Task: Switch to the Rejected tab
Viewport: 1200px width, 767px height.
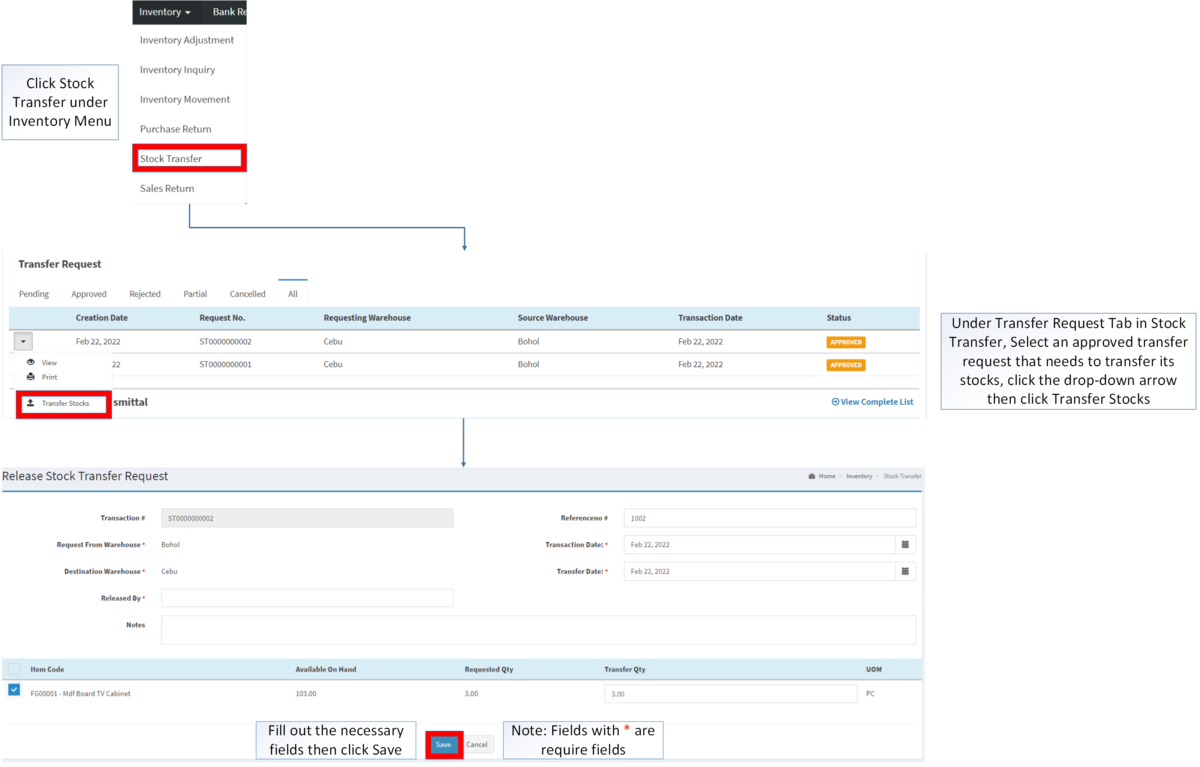Action: click(x=145, y=293)
